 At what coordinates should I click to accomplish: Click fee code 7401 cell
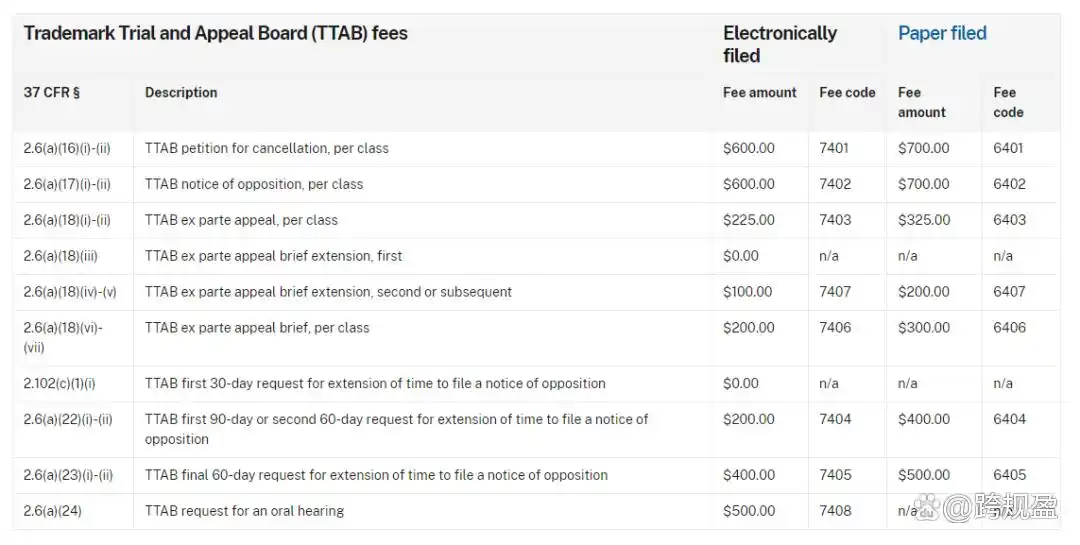point(833,148)
